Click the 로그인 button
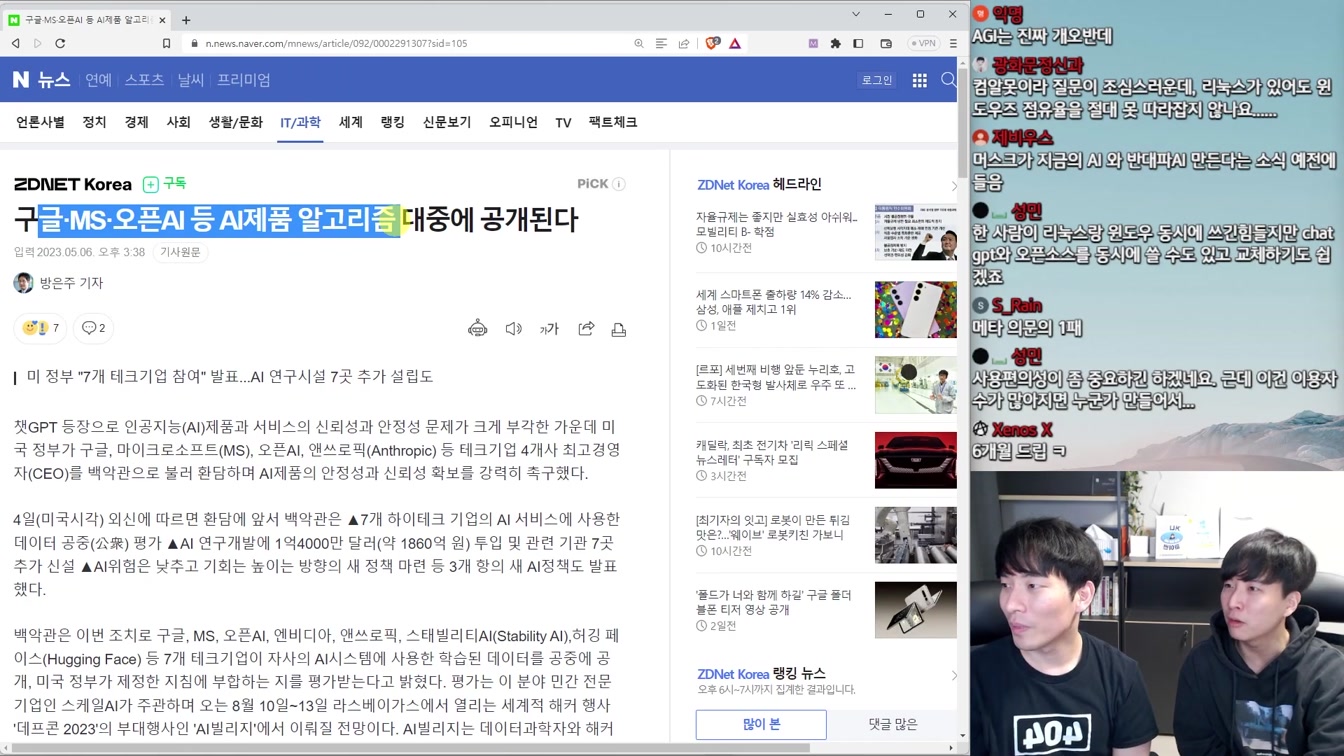The image size is (1344, 756). (x=877, y=80)
